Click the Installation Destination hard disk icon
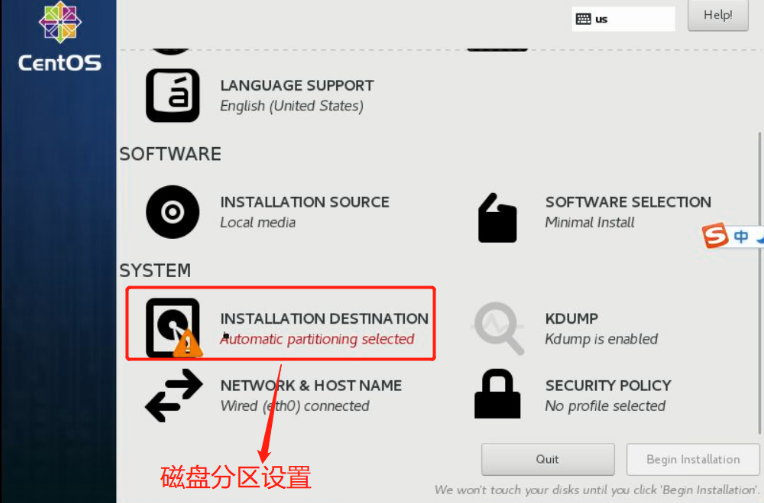764x503 pixels. [173, 328]
